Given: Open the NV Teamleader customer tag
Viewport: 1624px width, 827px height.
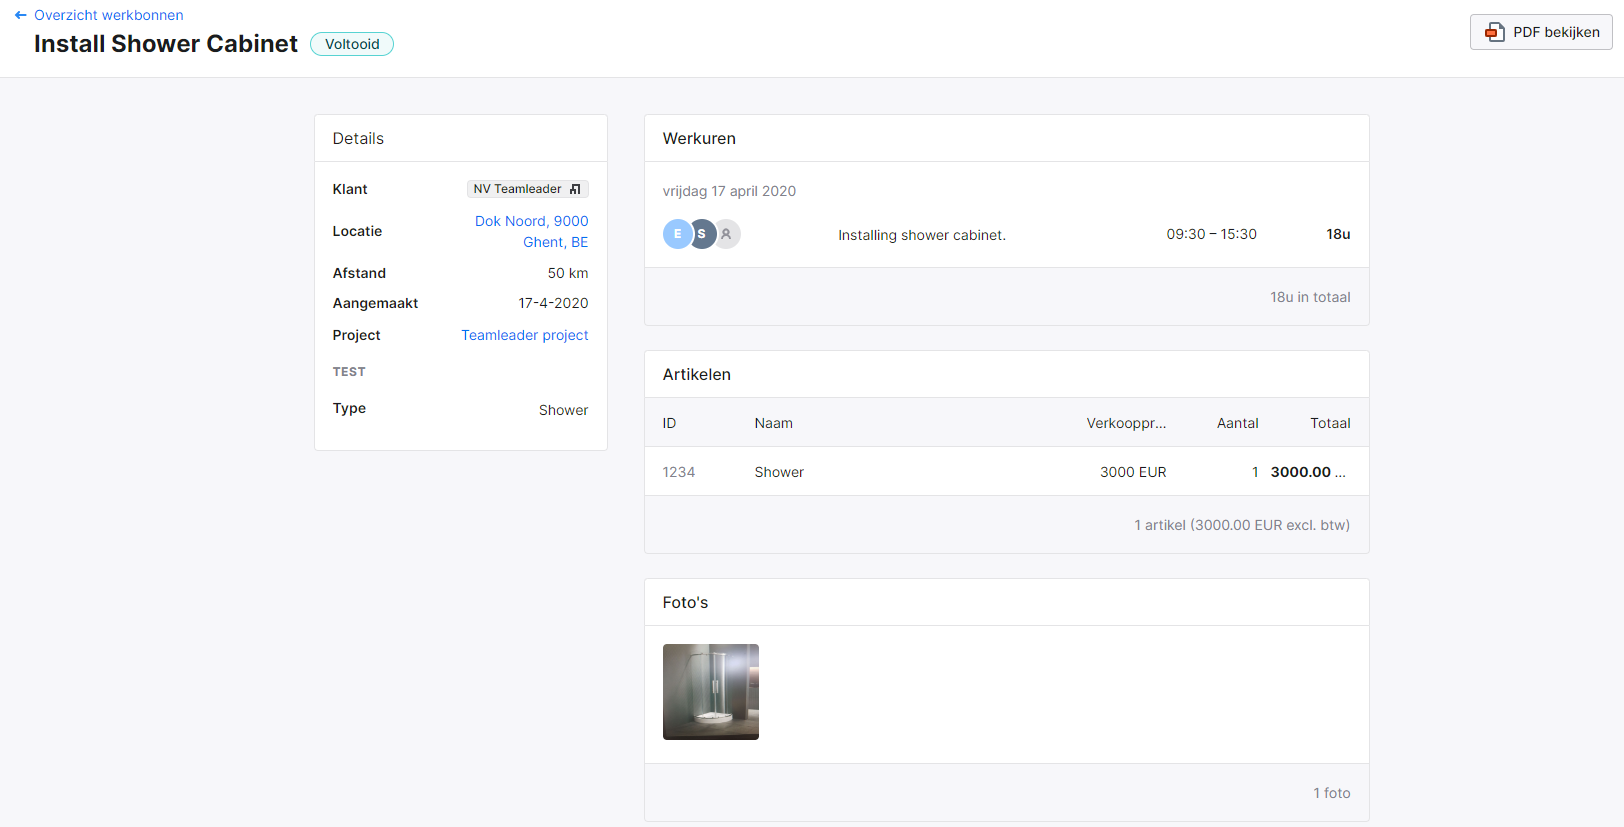Looking at the screenshot, I should click(x=527, y=189).
